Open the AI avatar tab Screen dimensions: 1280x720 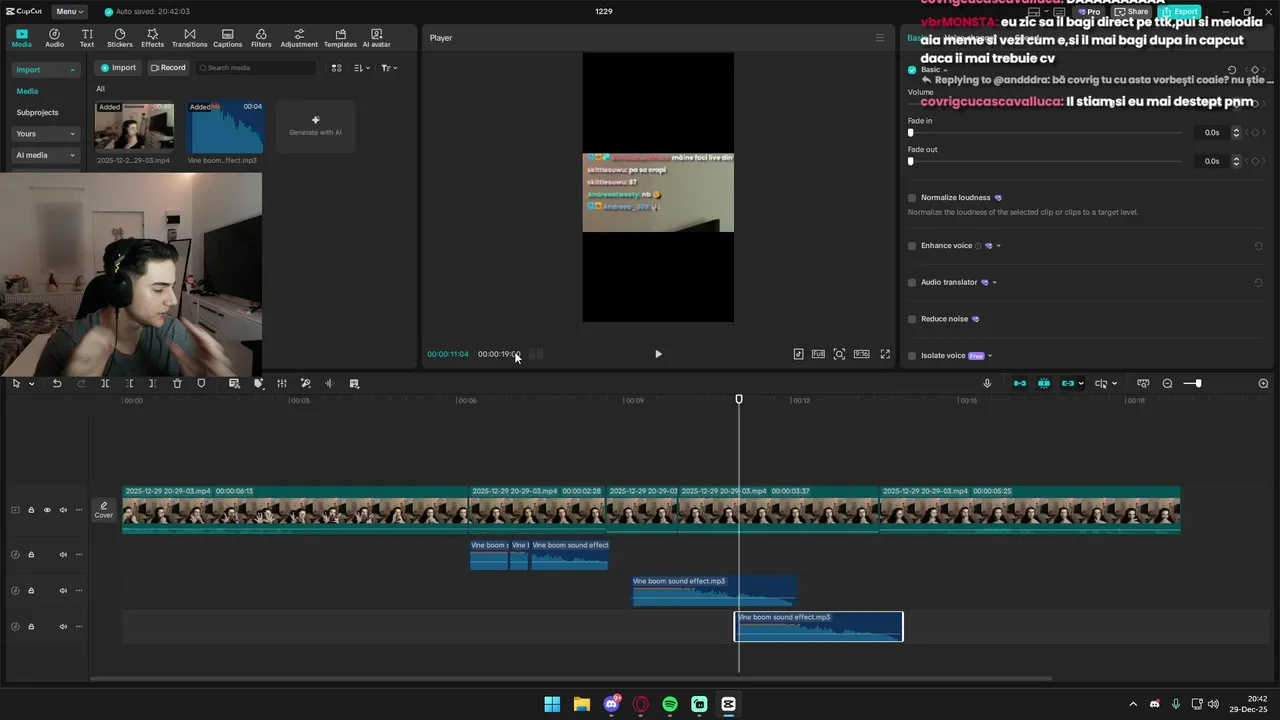point(376,38)
